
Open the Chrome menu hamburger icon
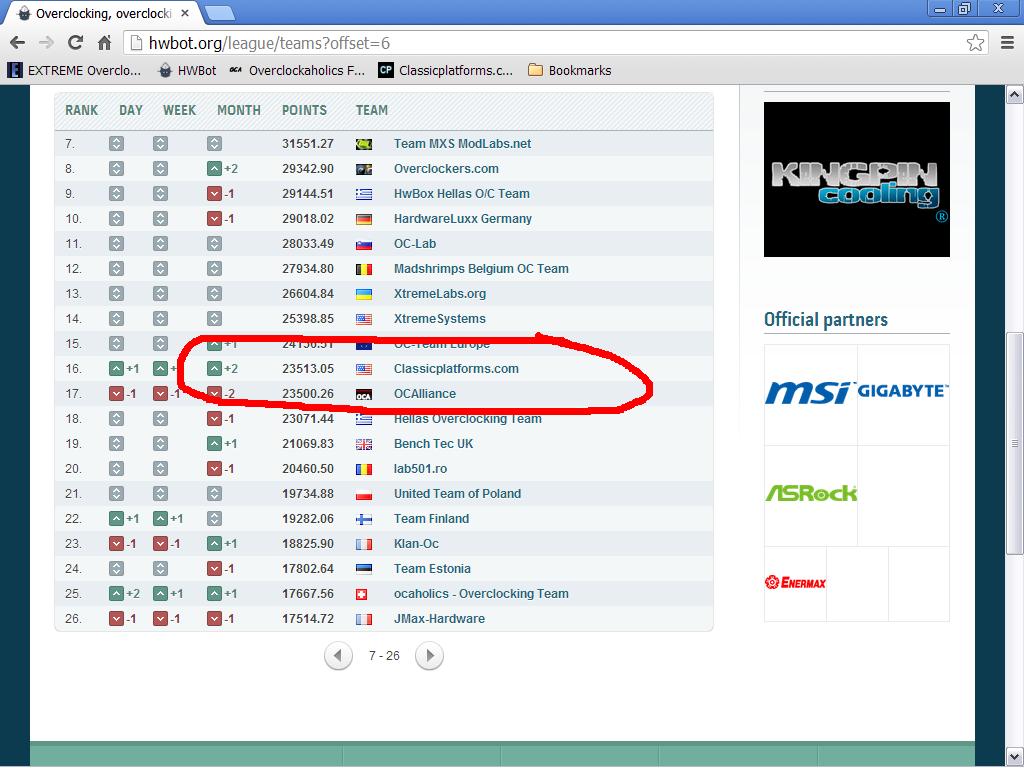pos(1006,42)
